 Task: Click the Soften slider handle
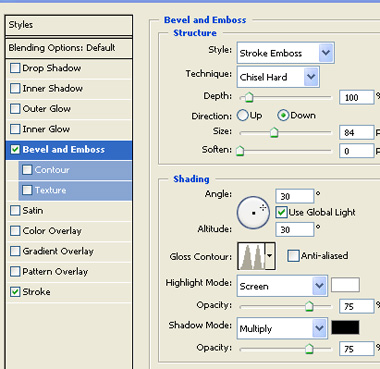pos(240,151)
